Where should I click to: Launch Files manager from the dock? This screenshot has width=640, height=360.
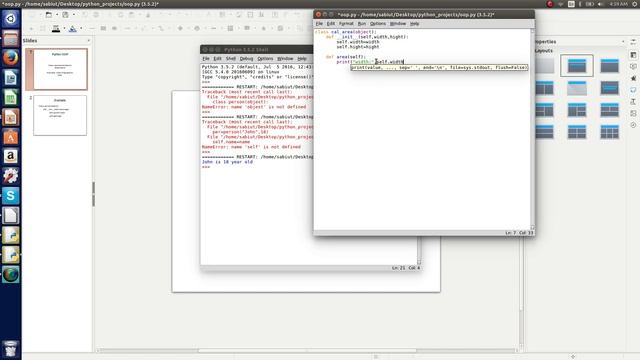tap(11, 38)
